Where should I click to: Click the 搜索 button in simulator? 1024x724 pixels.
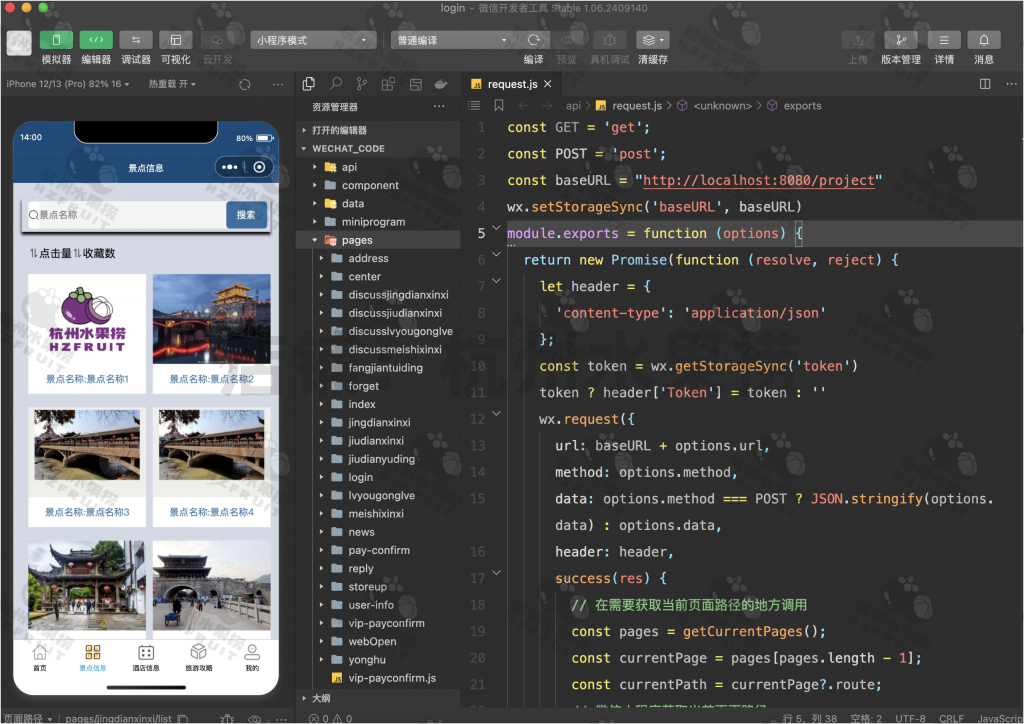click(246, 215)
